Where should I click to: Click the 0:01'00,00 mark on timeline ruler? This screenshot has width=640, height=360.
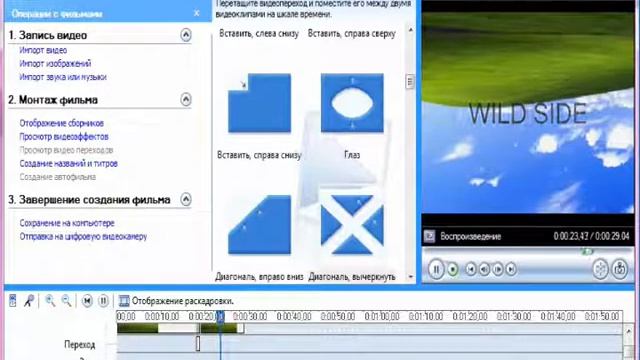pyautogui.click(x=382, y=316)
